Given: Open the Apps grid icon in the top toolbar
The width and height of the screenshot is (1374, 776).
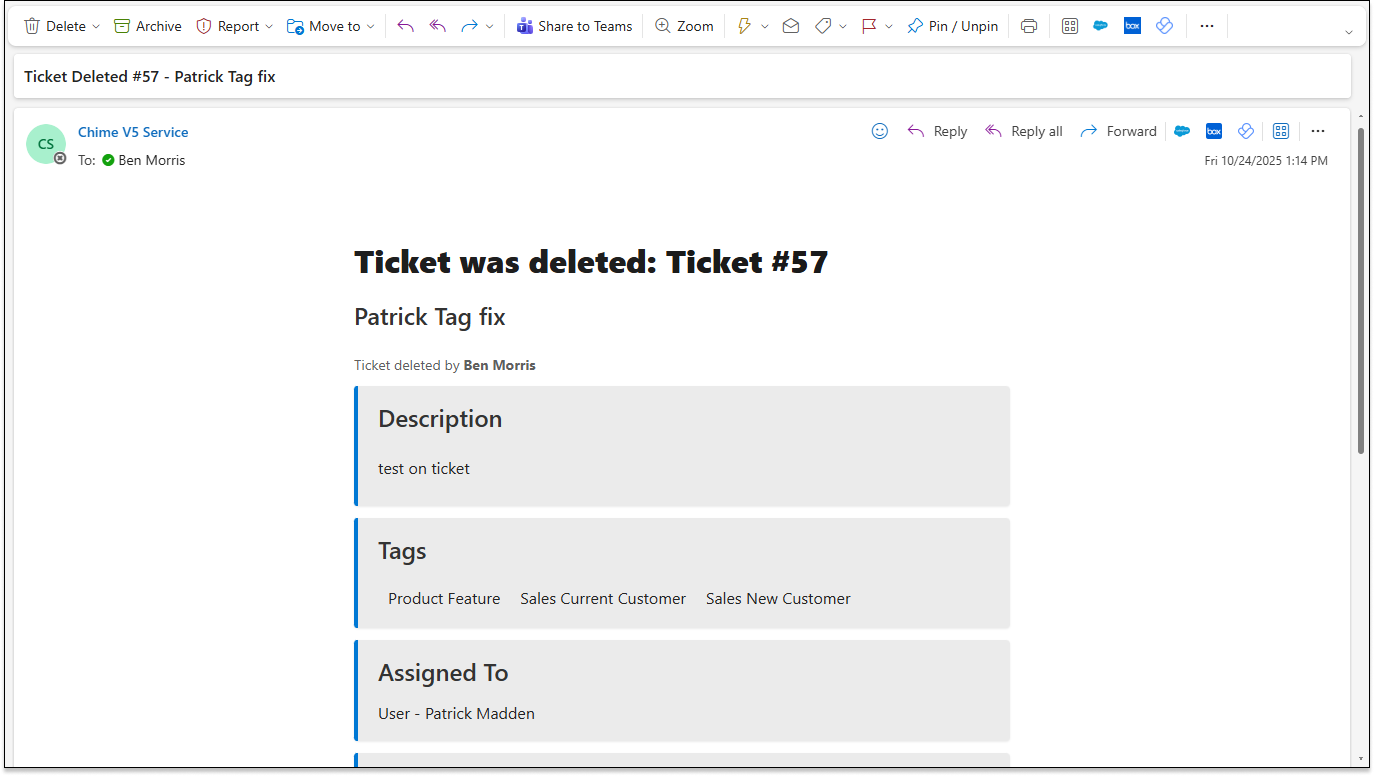Looking at the screenshot, I should (x=1070, y=26).
